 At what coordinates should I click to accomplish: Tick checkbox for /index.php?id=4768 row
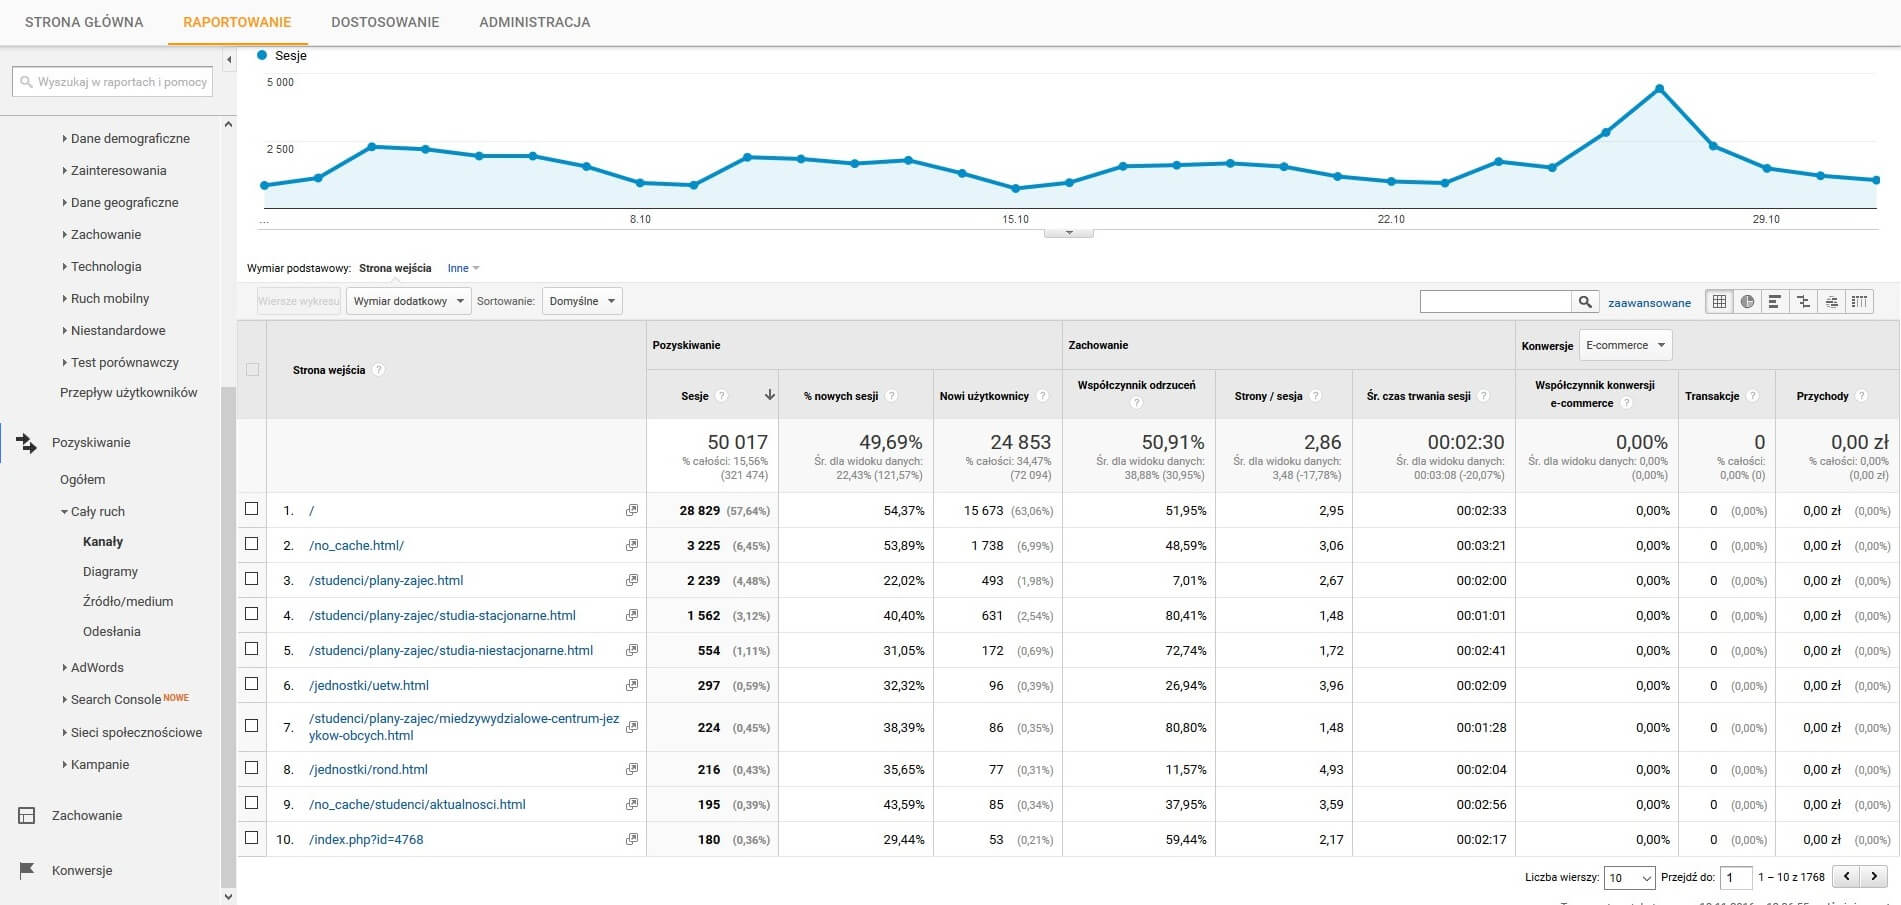click(252, 838)
